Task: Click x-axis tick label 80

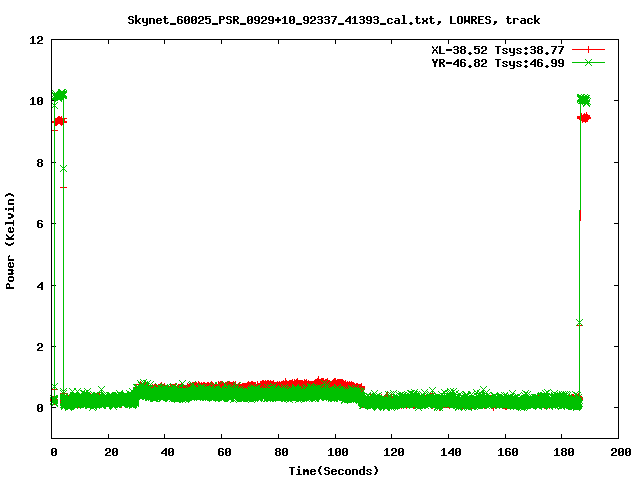Action: click(x=281, y=452)
